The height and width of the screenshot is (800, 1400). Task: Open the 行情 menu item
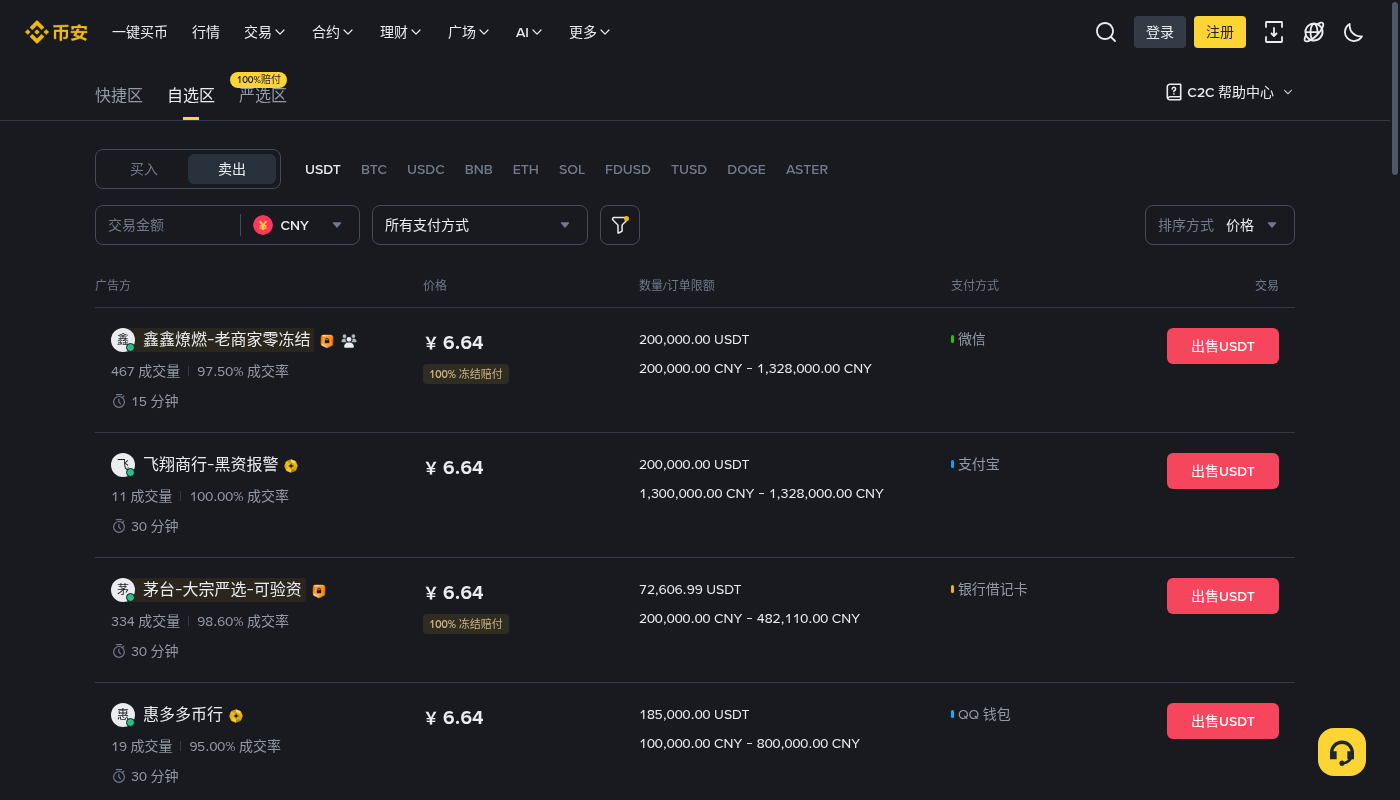click(x=206, y=32)
